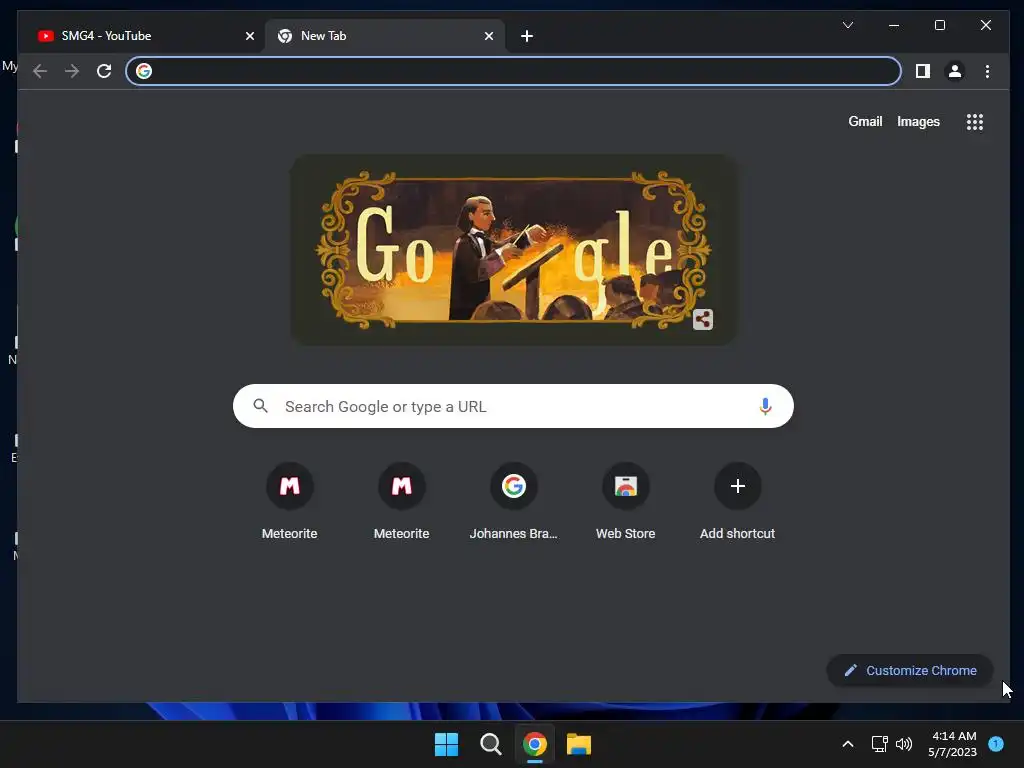The height and width of the screenshot is (768, 1024).
Task: Open the Web Store shortcut
Action: click(626, 501)
